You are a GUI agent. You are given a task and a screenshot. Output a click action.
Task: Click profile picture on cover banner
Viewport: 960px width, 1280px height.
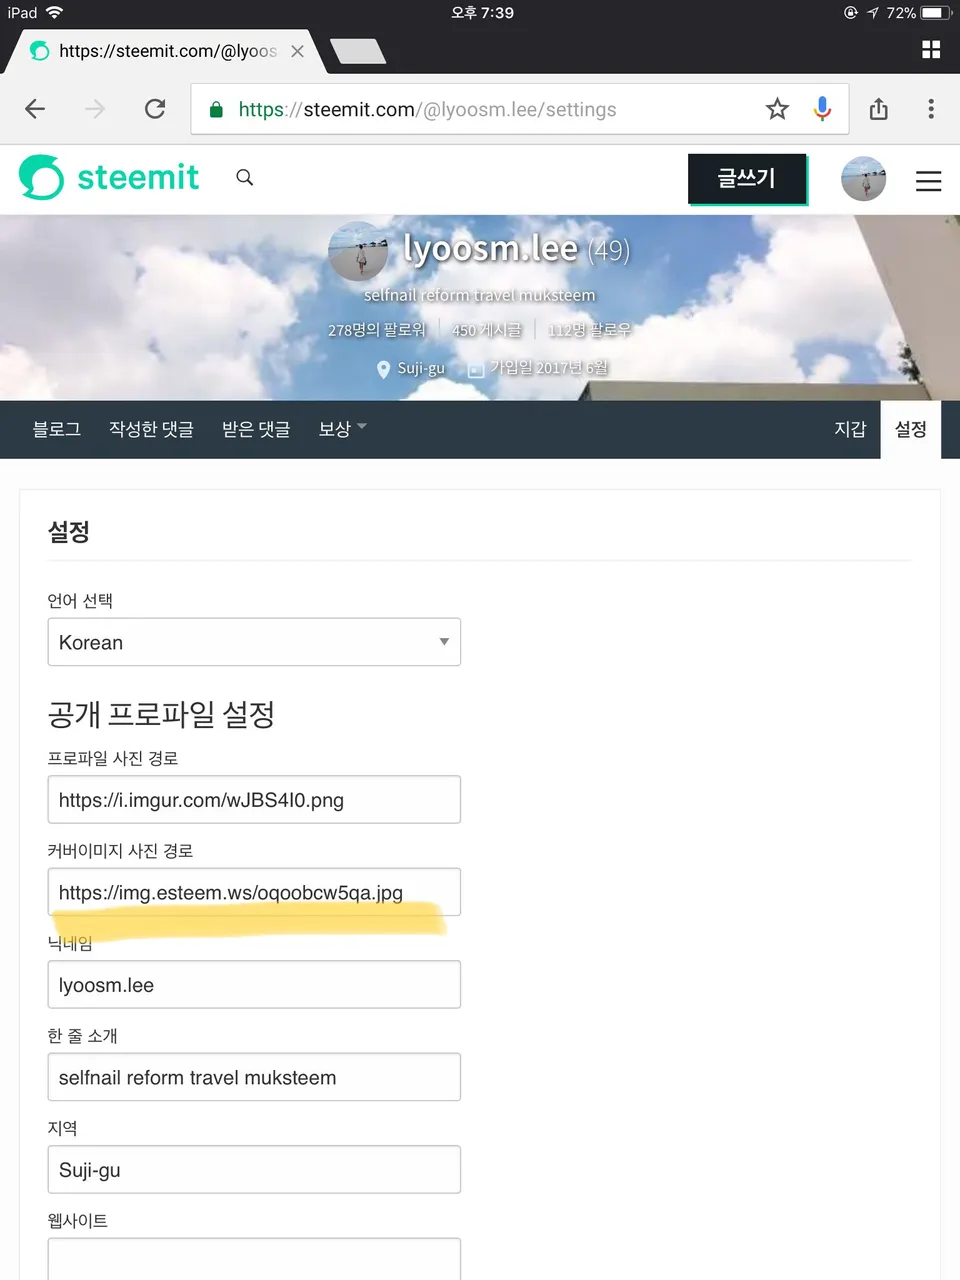tap(357, 250)
